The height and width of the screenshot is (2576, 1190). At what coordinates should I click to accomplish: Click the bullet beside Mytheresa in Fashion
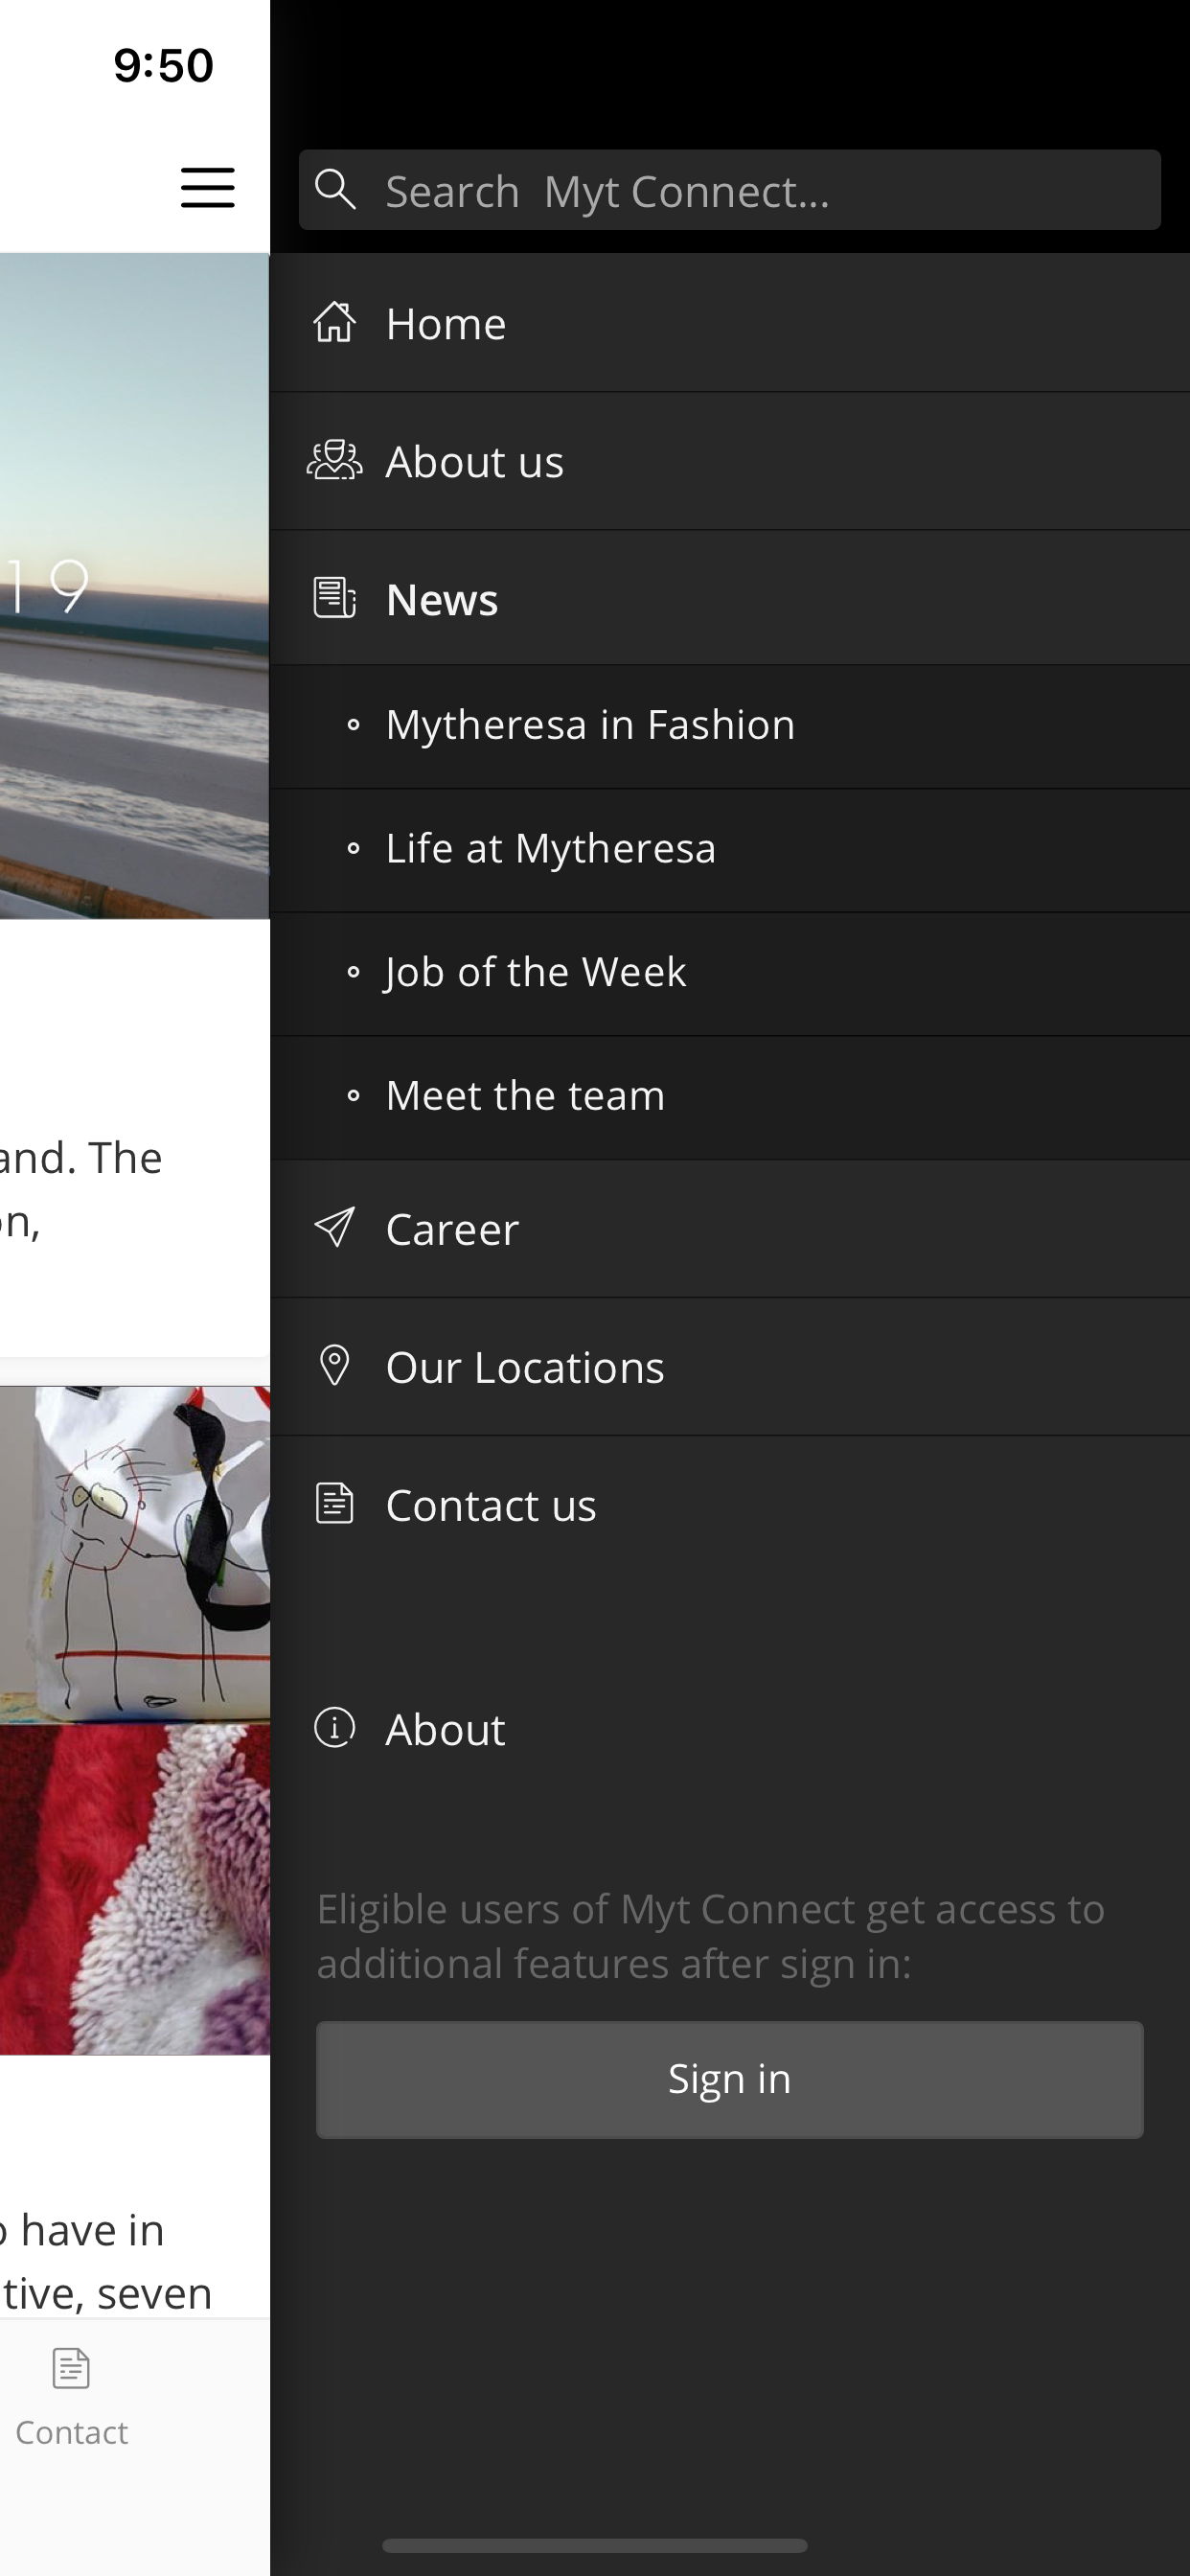point(353,726)
